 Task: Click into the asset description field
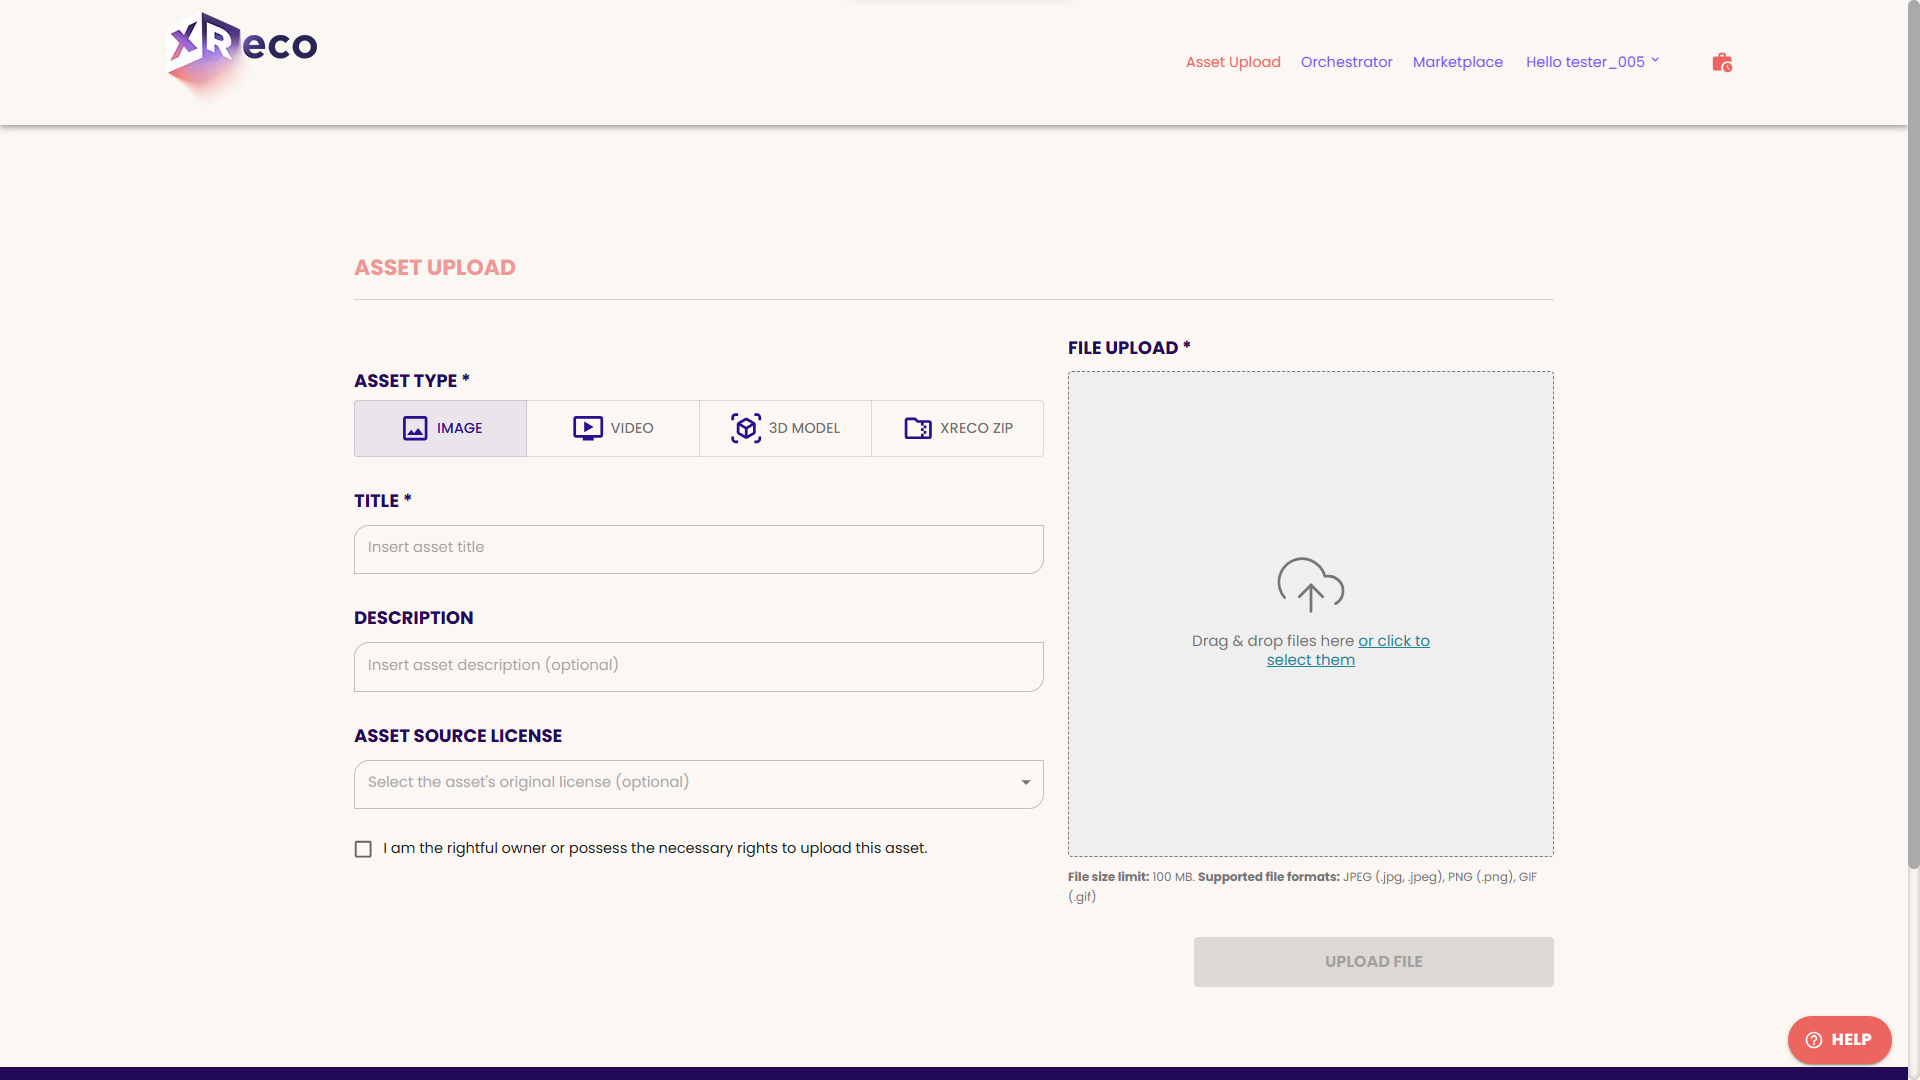[698, 667]
